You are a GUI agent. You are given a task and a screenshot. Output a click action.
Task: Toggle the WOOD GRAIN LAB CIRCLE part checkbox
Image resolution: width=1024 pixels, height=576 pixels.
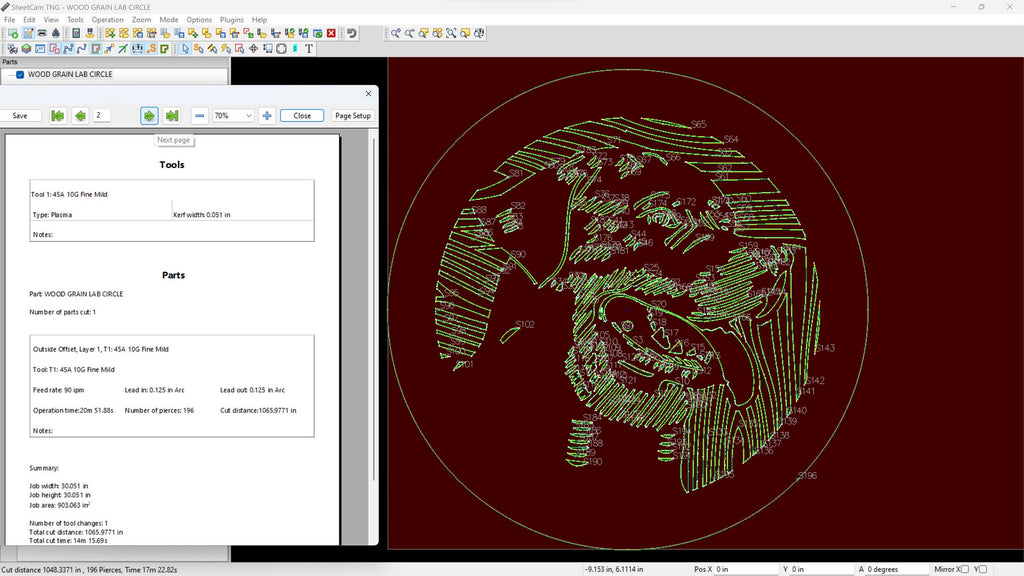pos(20,74)
